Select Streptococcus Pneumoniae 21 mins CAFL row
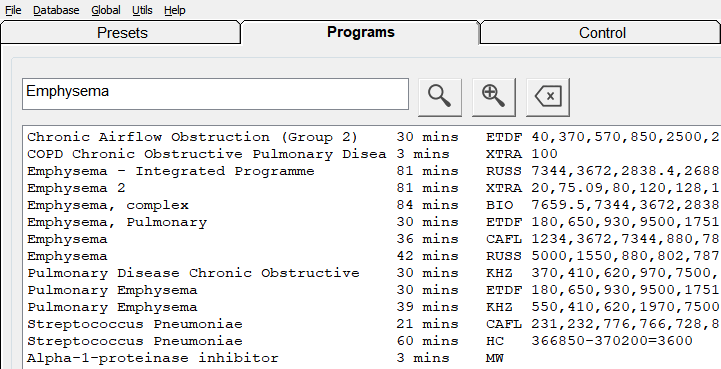 coord(373,324)
